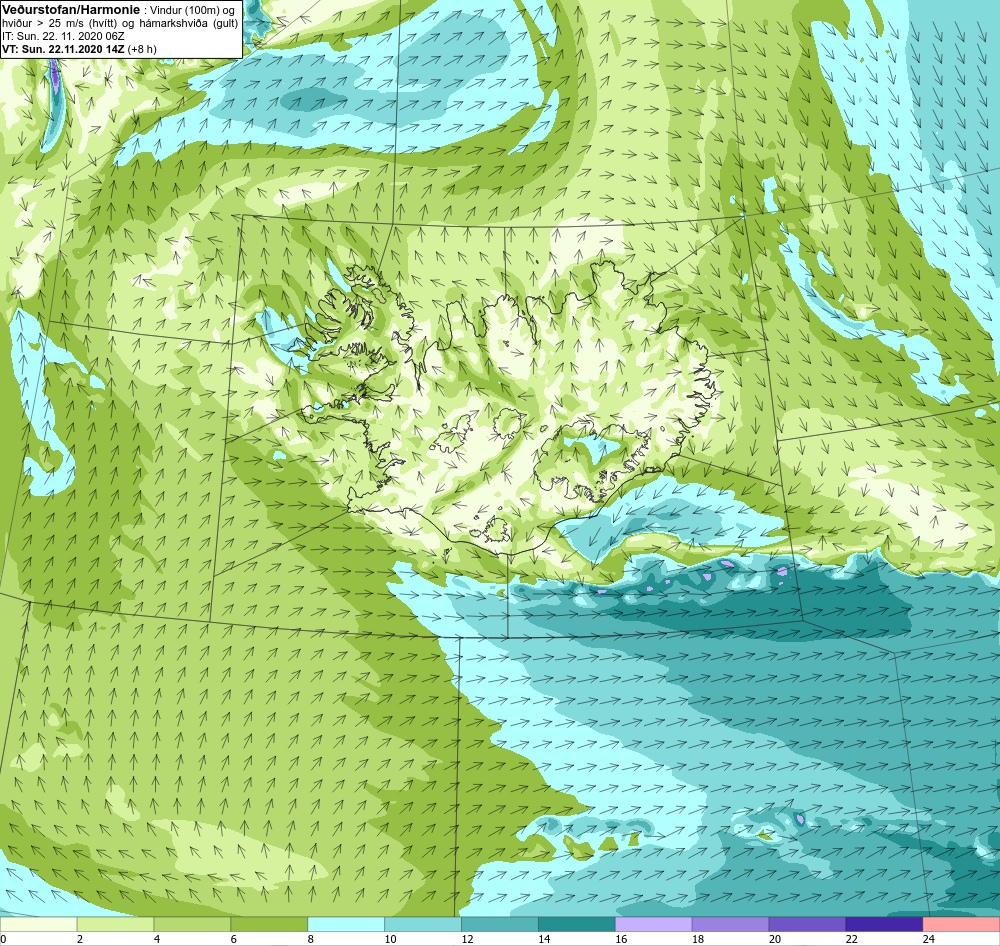Click the lavender 16–18 legend swatch

click(653, 924)
